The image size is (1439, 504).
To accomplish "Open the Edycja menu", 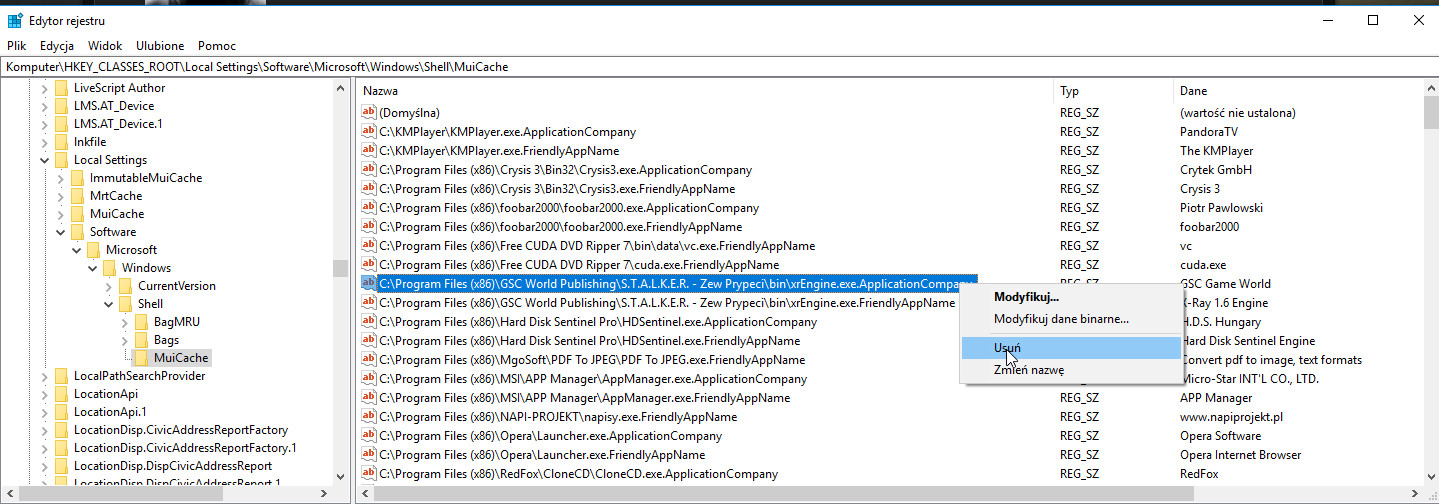I will 57,46.
